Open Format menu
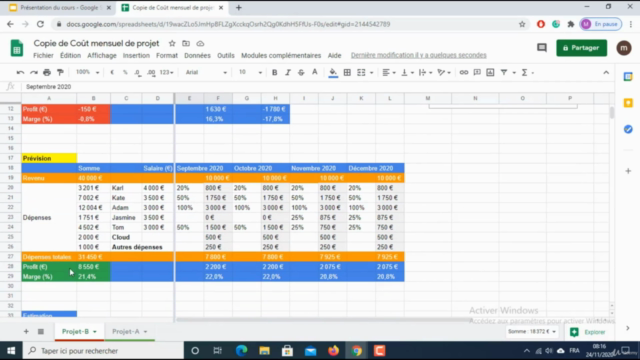The width and height of the screenshot is (640, 360). click(167, 56)
